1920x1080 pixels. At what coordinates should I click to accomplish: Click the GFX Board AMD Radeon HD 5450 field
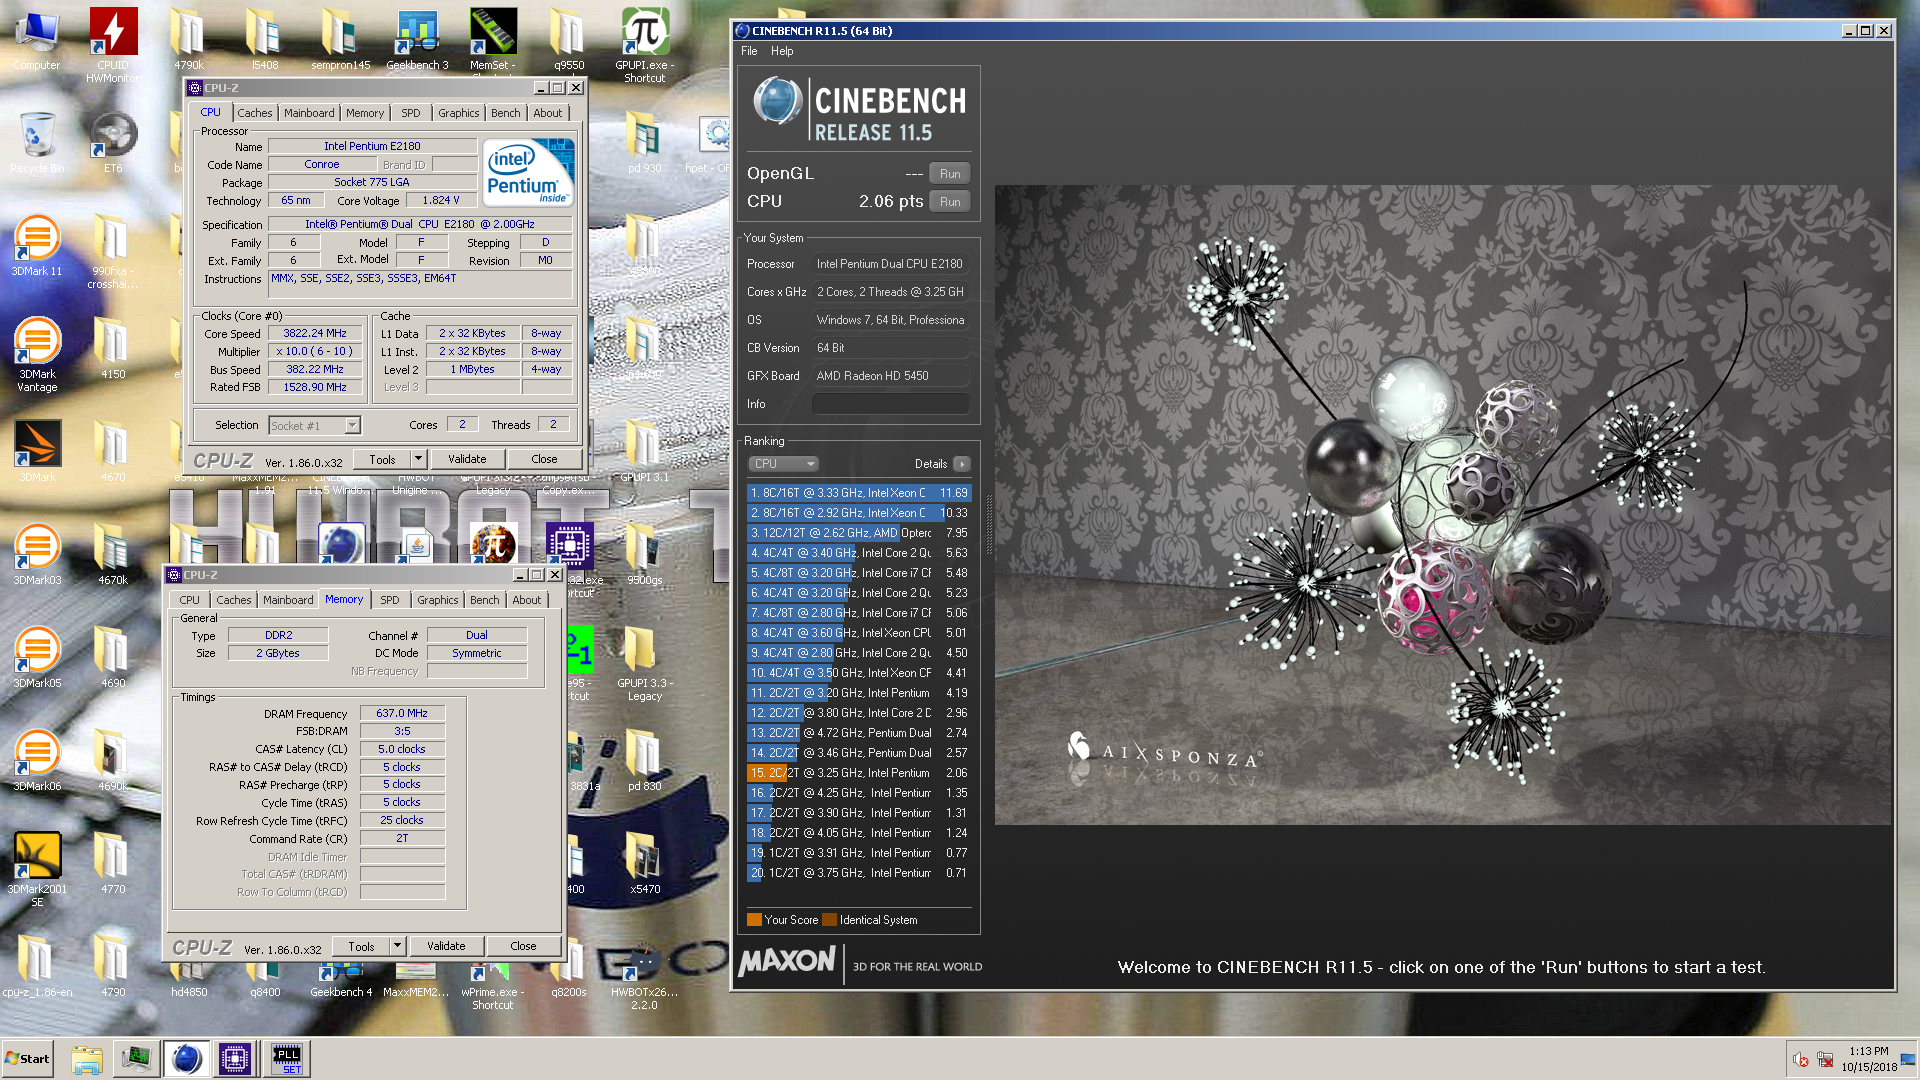(890, 376)
